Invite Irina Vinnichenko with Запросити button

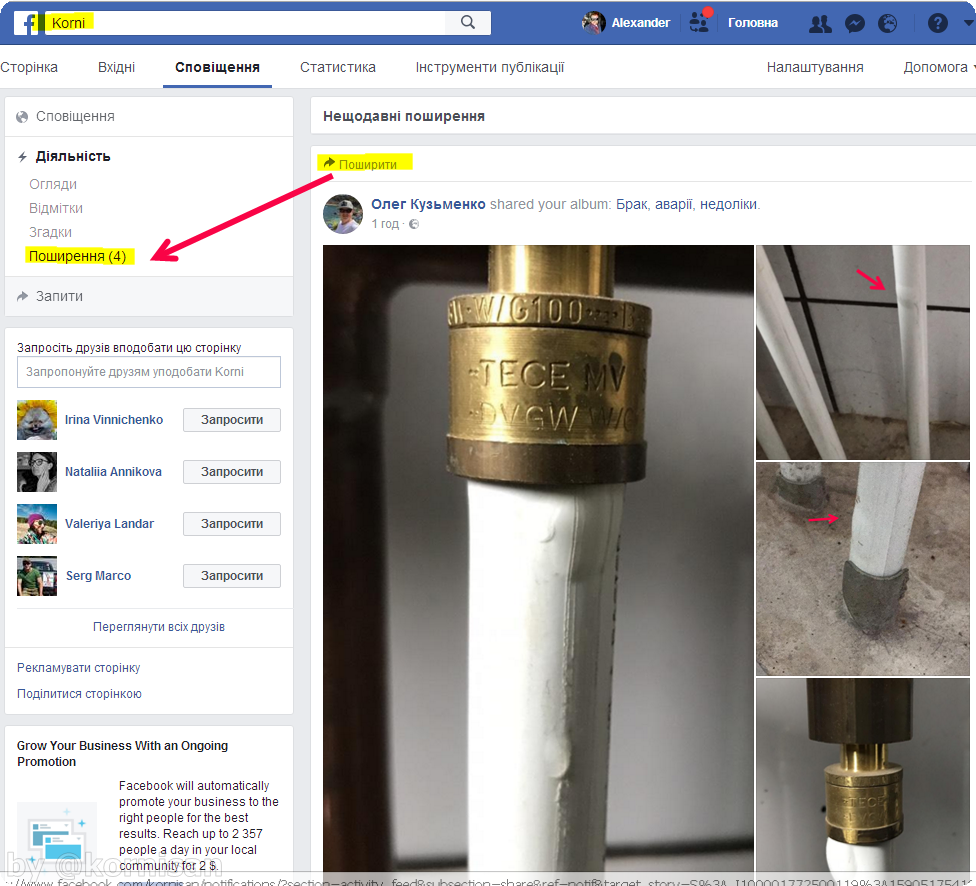click(x=232, y=420)
